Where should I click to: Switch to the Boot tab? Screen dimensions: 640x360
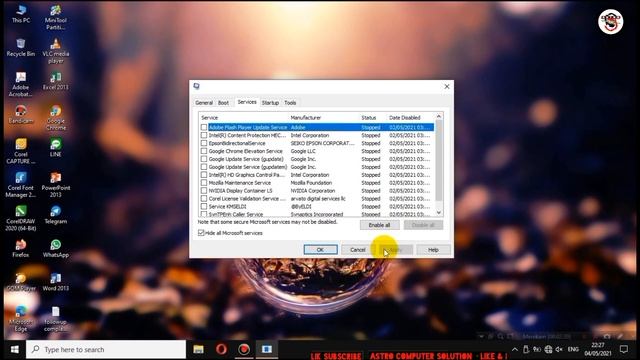tap(223, 103)
